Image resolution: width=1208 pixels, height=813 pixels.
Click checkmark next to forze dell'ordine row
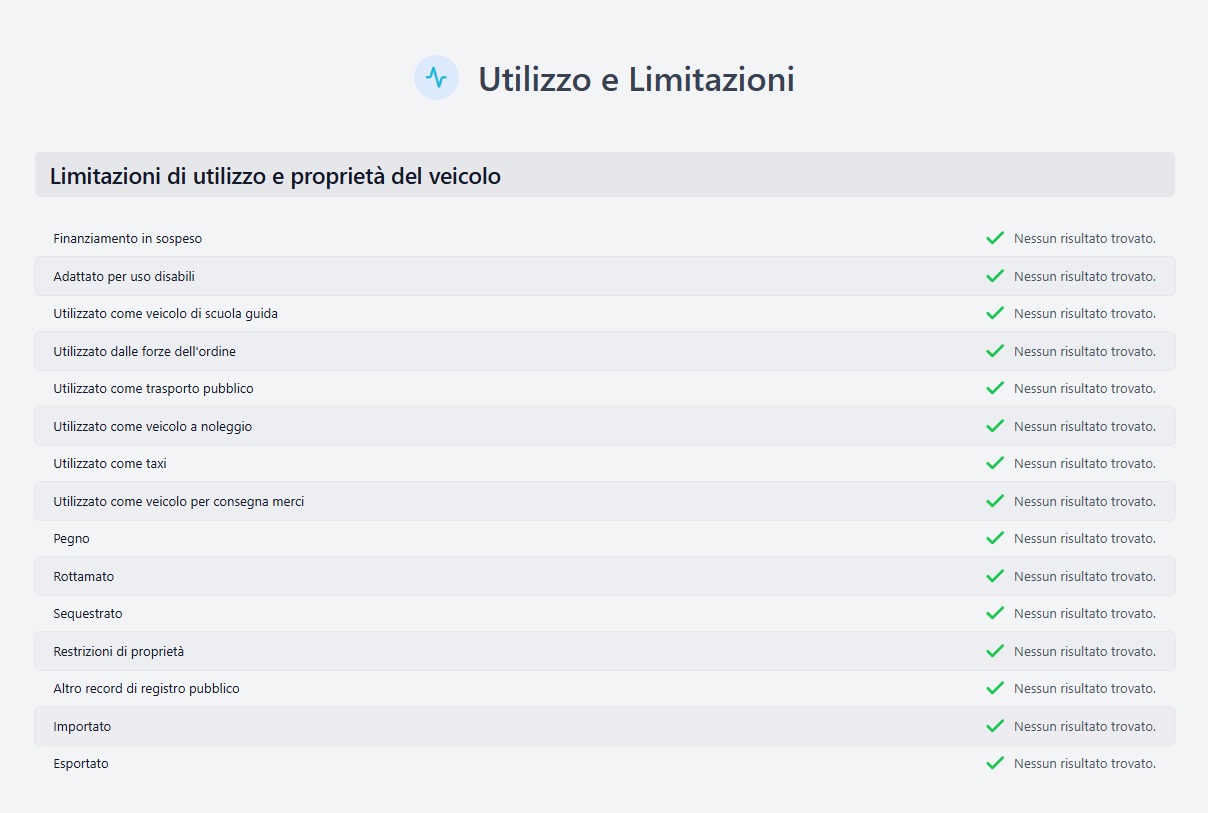pyautogui.click(x=995, y=351)
